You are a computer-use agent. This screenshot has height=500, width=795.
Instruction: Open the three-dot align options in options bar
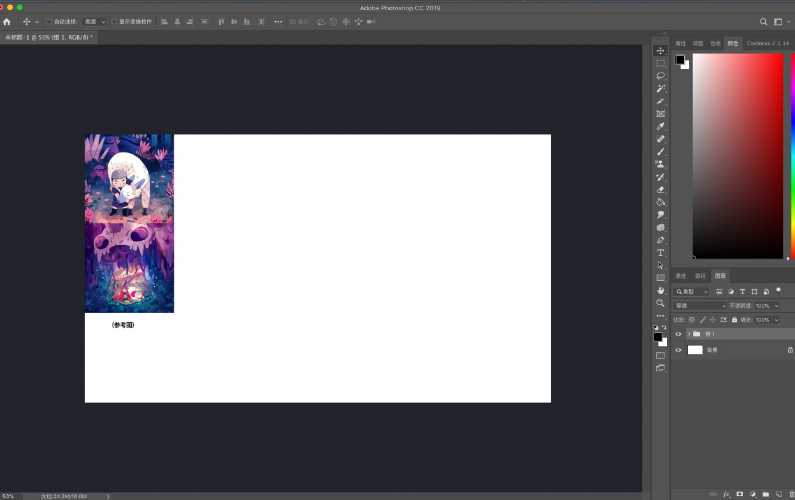278,22
